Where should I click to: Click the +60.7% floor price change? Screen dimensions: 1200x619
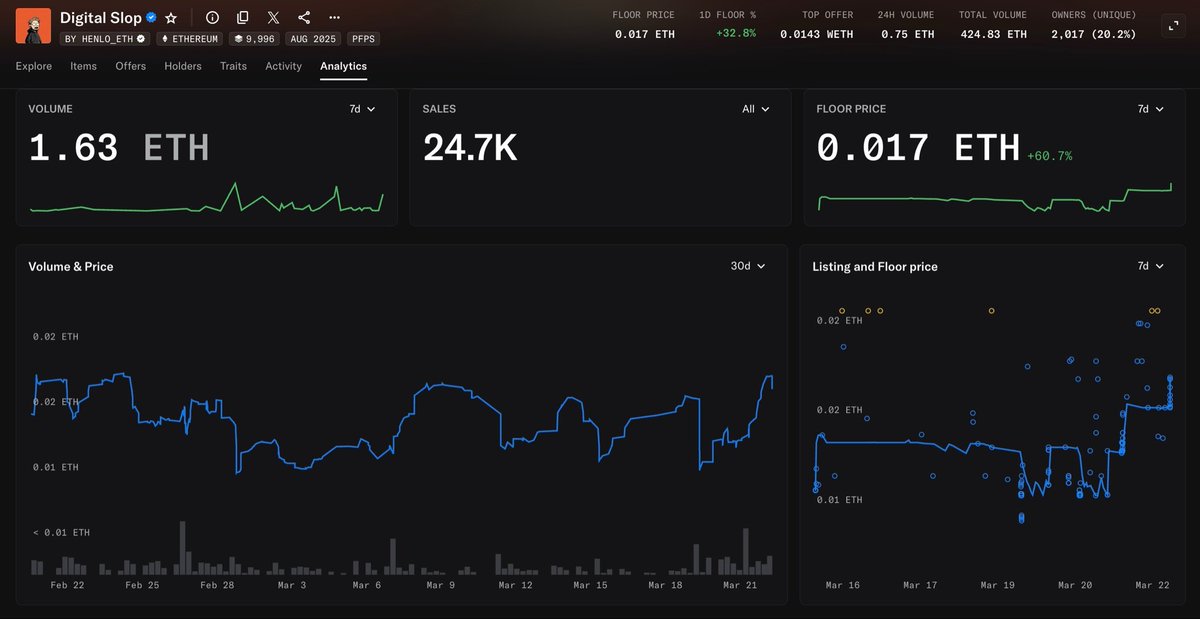coord(1049,156)
